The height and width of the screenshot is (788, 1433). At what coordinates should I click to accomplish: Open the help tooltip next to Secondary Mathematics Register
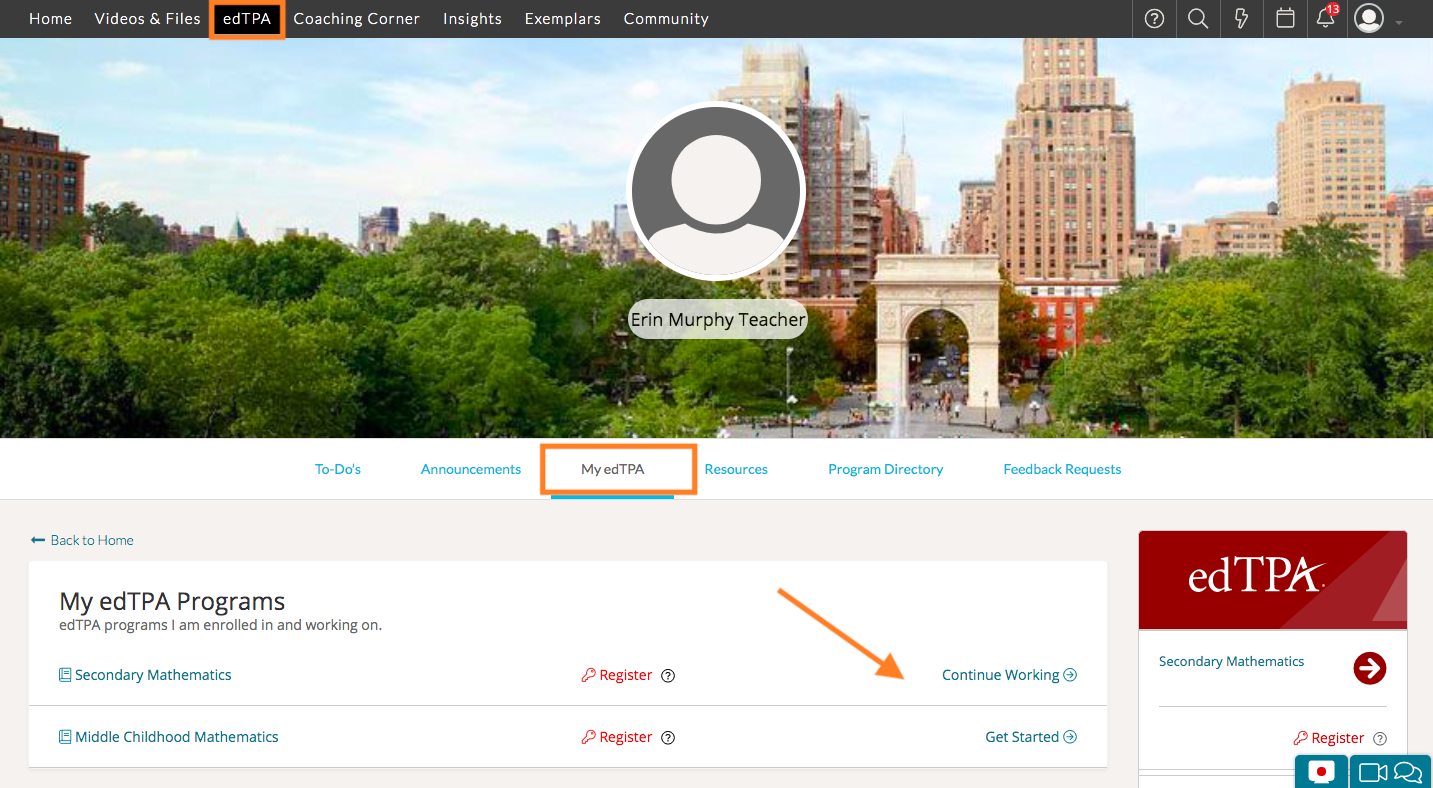pyautogui.click(x=667, y=675)
